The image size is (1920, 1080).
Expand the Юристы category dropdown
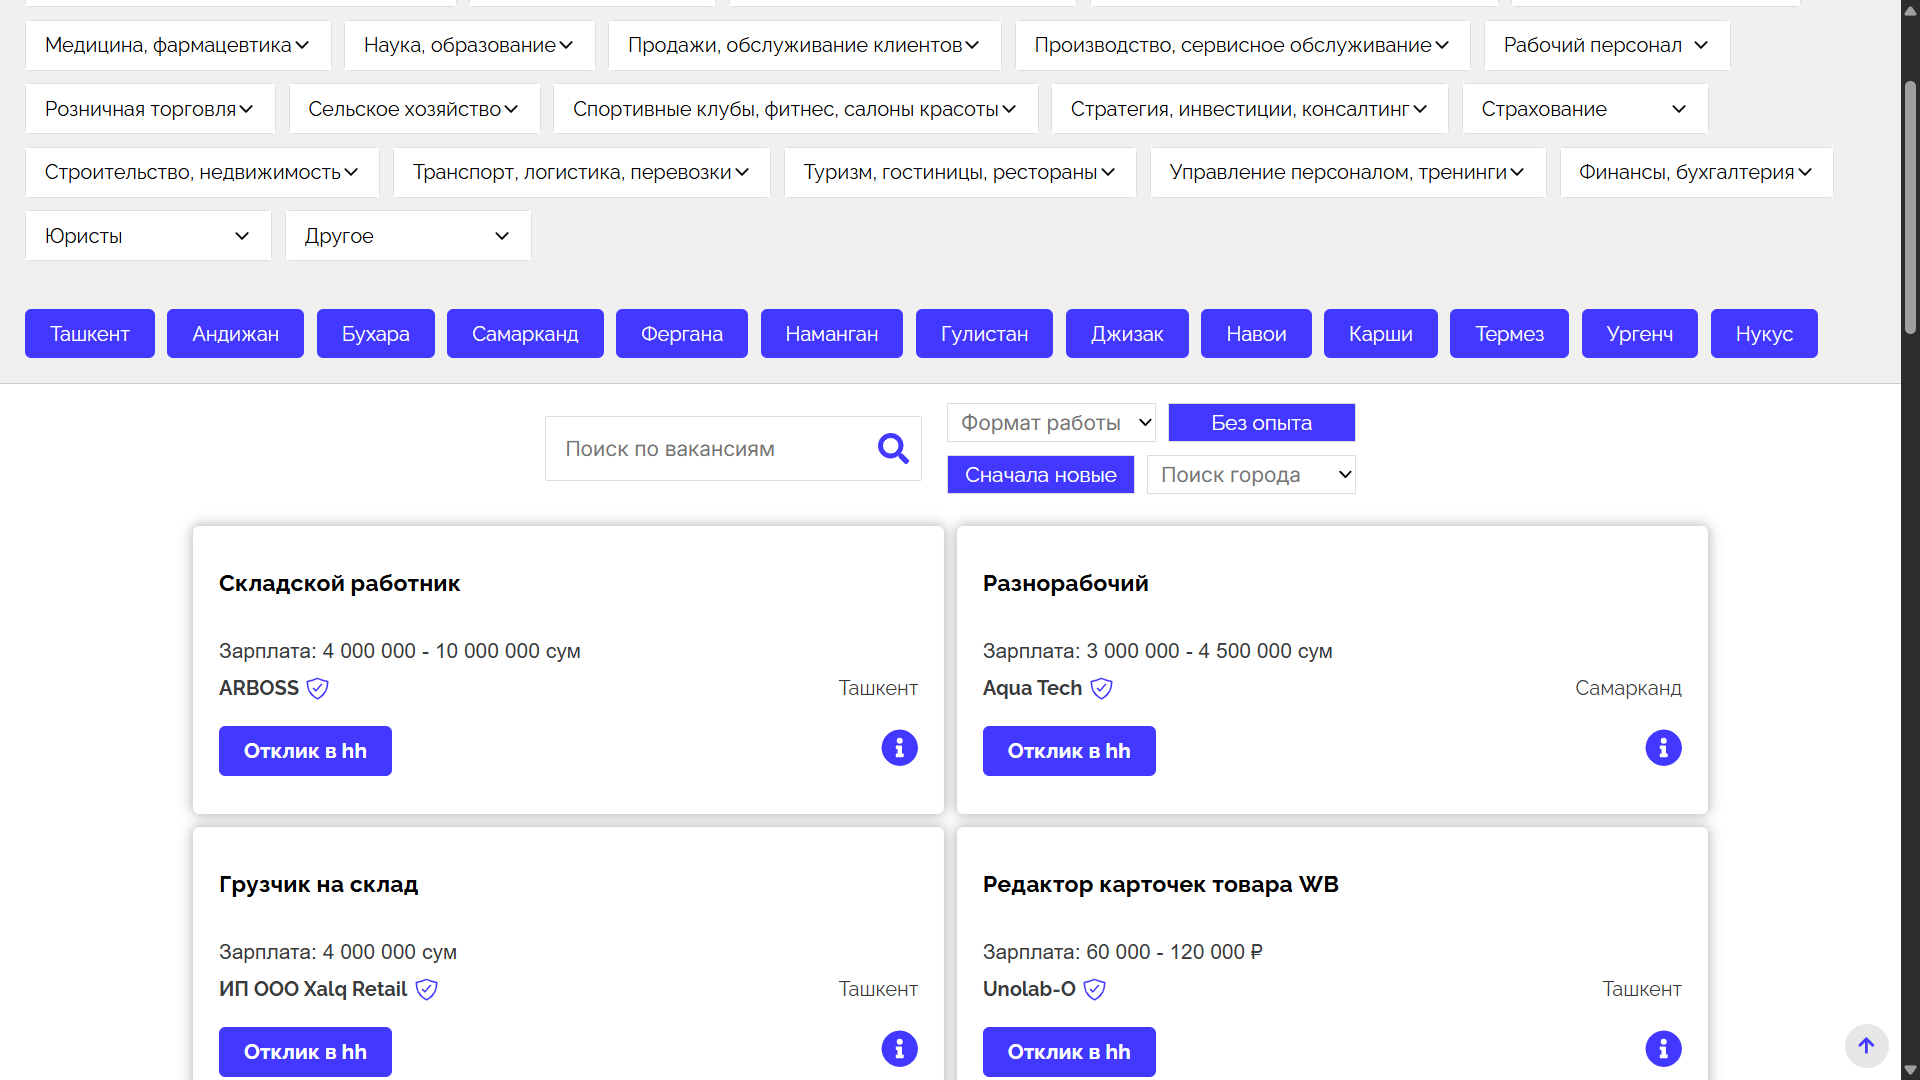148,236
